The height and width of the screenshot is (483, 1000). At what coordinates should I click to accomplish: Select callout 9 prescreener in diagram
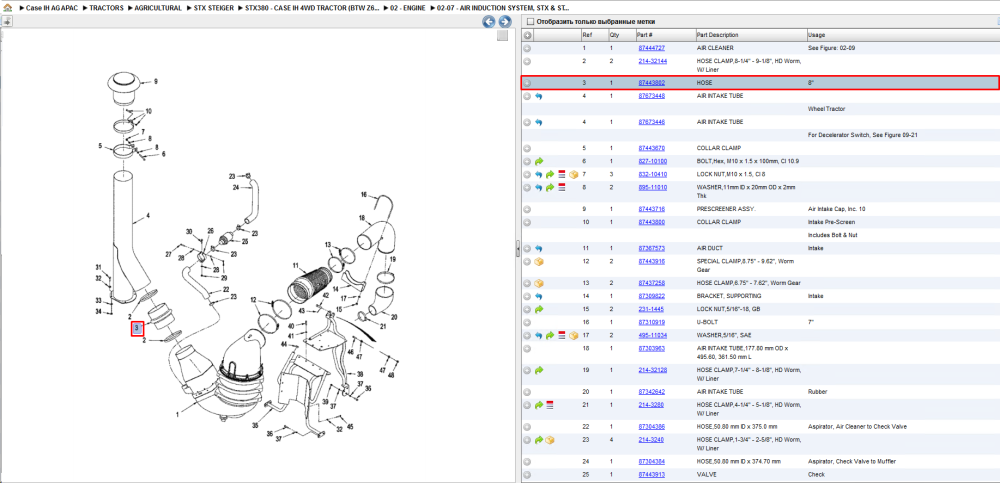pos(155,82)
